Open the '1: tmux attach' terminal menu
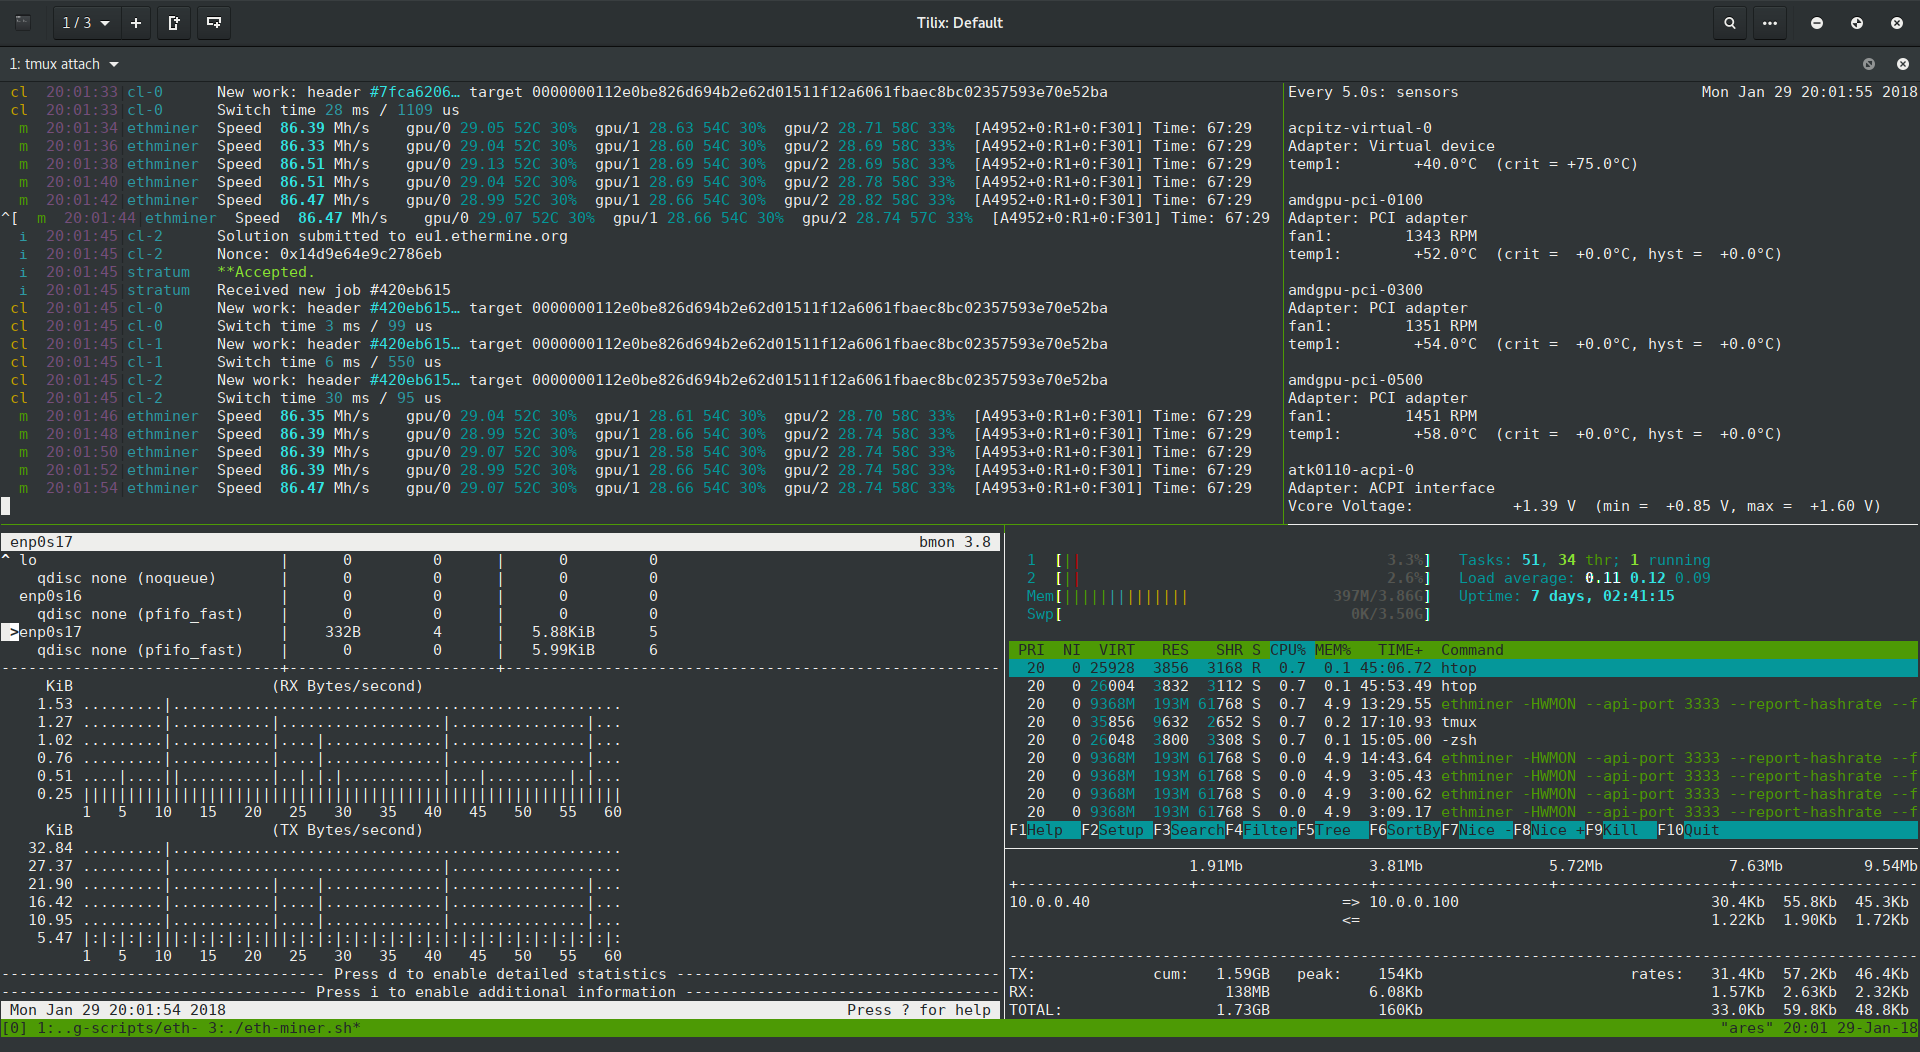Viewport: 1920px width, 1052px height. [x=64, y=64]
